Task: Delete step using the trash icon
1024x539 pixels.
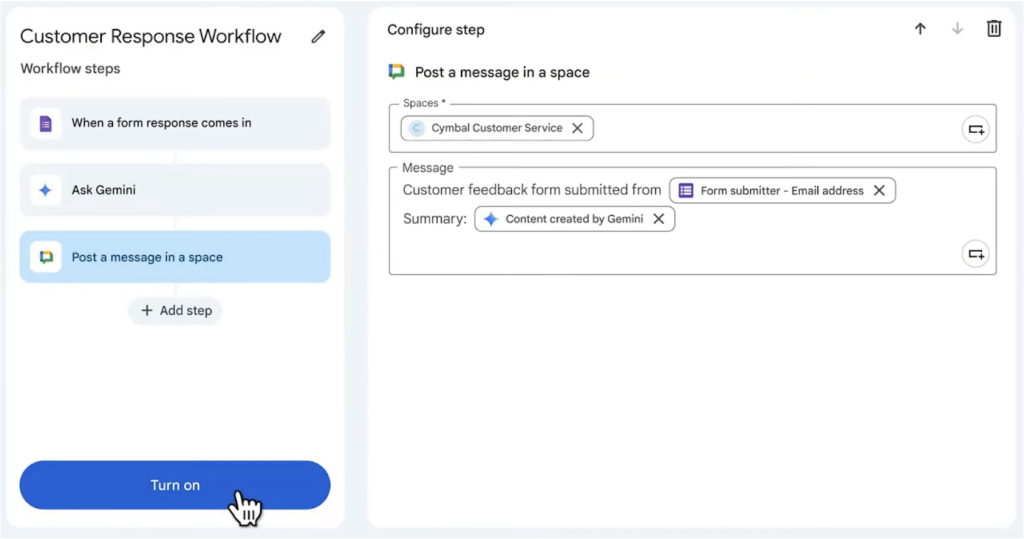Action: click(993, 29)
